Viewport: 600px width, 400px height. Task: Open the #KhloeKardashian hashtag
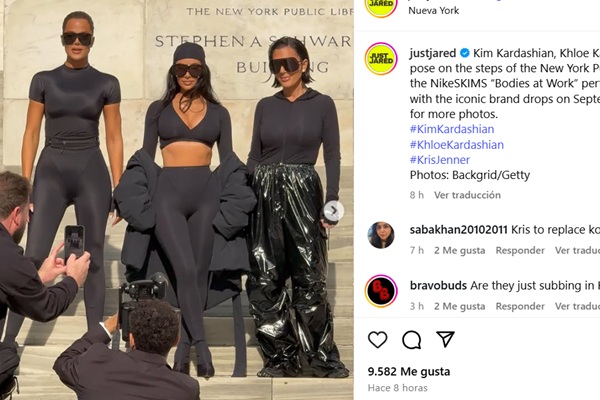[x=457, y=145]
